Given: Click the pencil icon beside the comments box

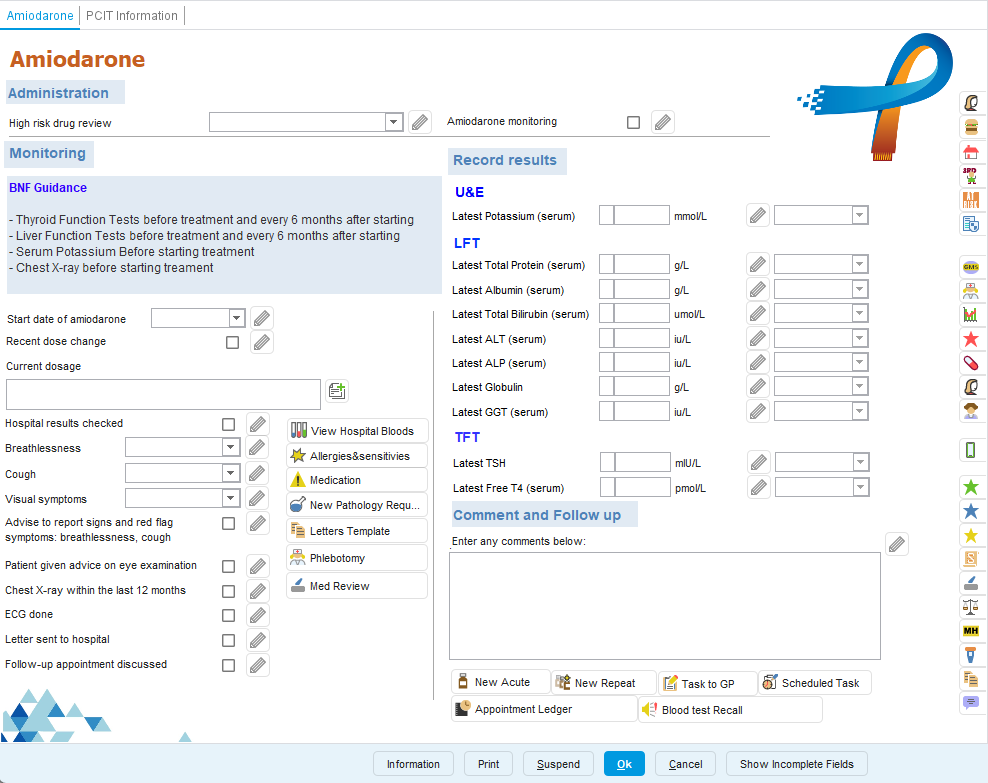Looking at the screenshot, I should click(x=897, y=544).
